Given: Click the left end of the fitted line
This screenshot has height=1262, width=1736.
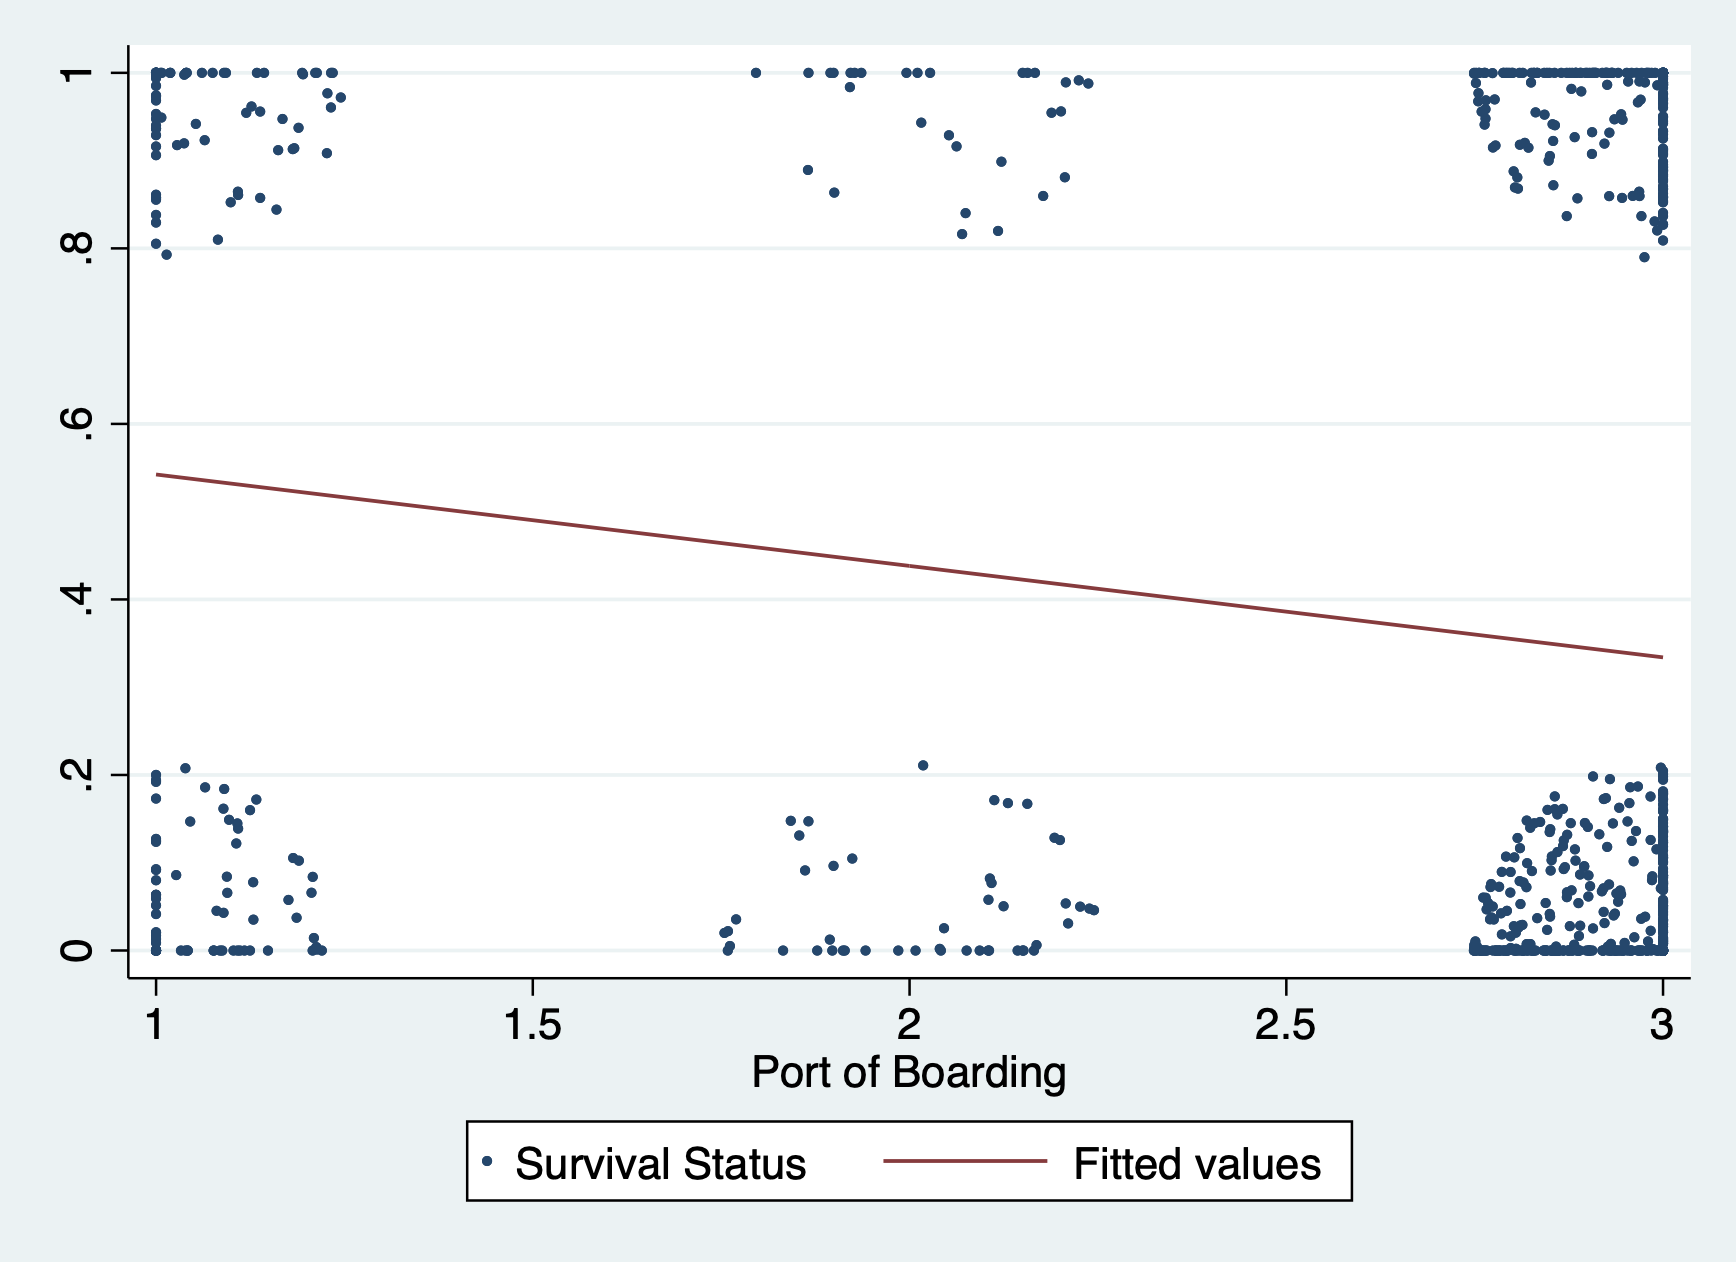Looking at the screenshot, I should coord(158,474).
